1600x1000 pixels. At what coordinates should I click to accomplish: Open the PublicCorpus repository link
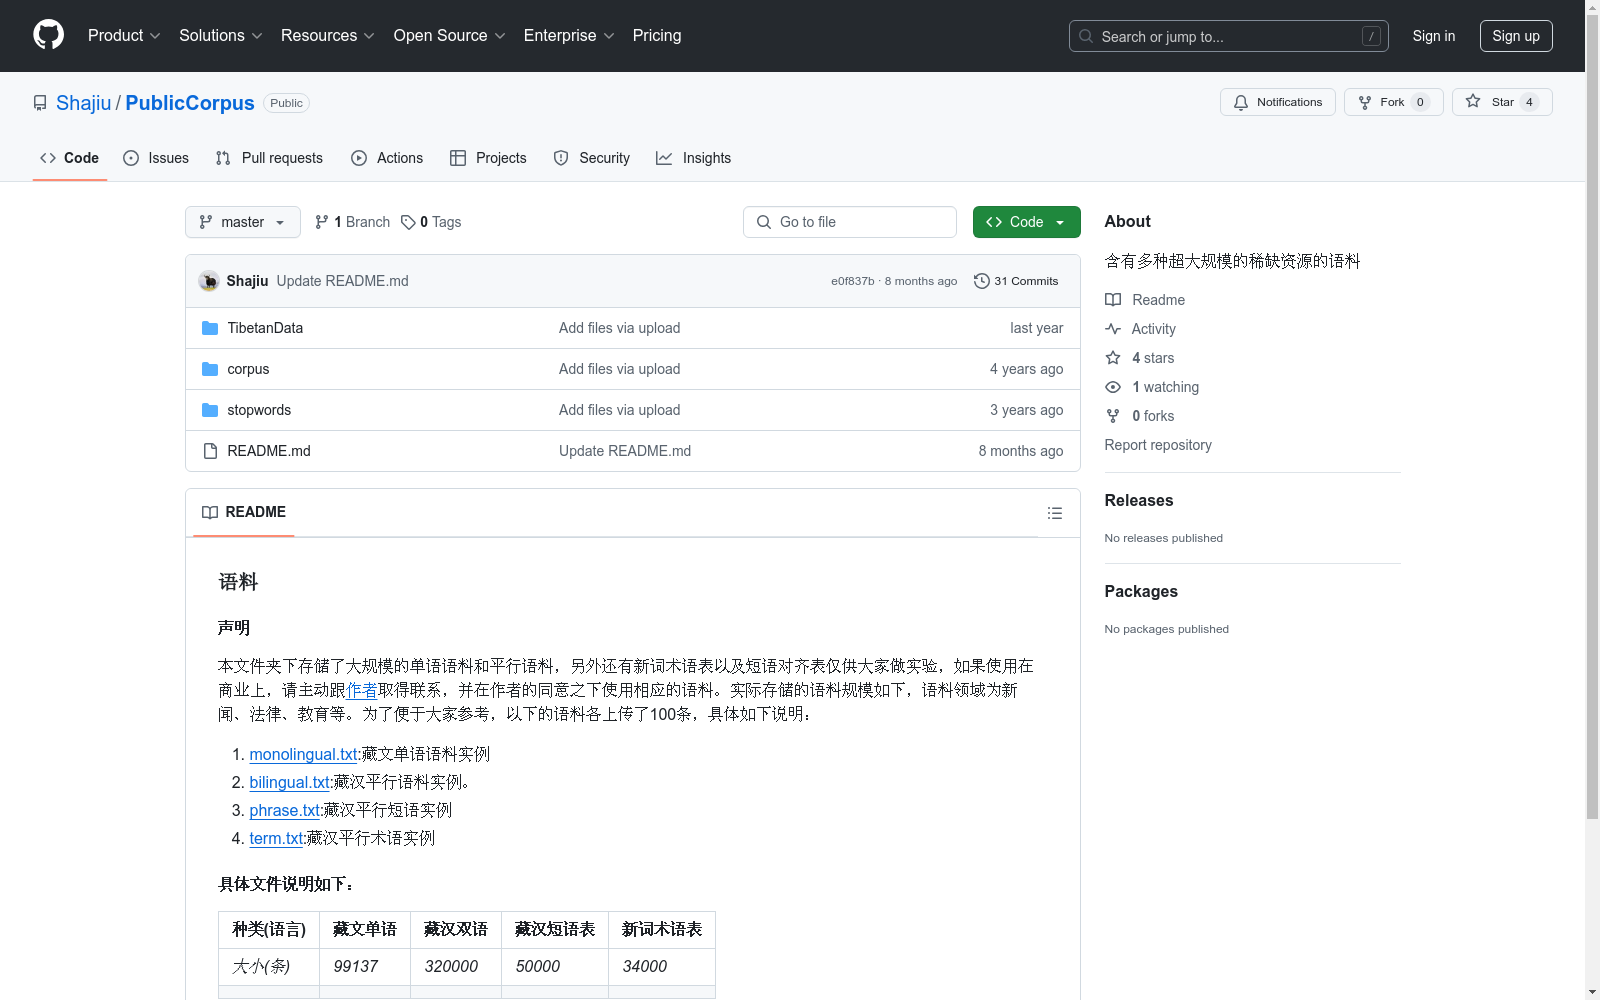[190, 103]
